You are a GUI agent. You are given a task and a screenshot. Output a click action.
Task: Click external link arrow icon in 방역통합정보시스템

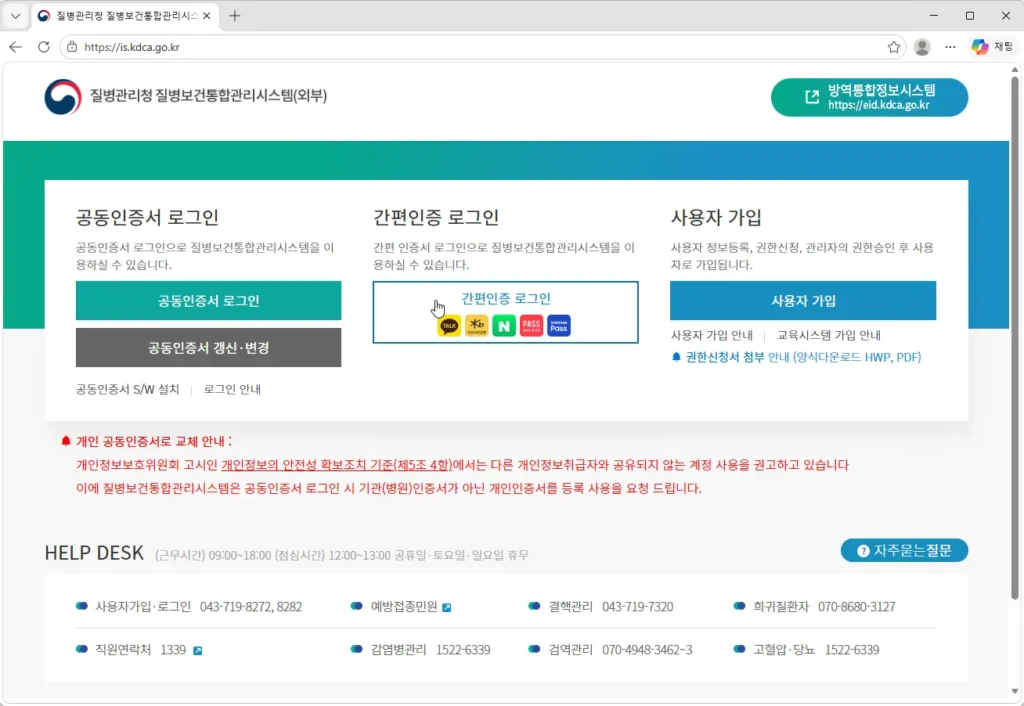pyautogui.click(x=812, y=97)
